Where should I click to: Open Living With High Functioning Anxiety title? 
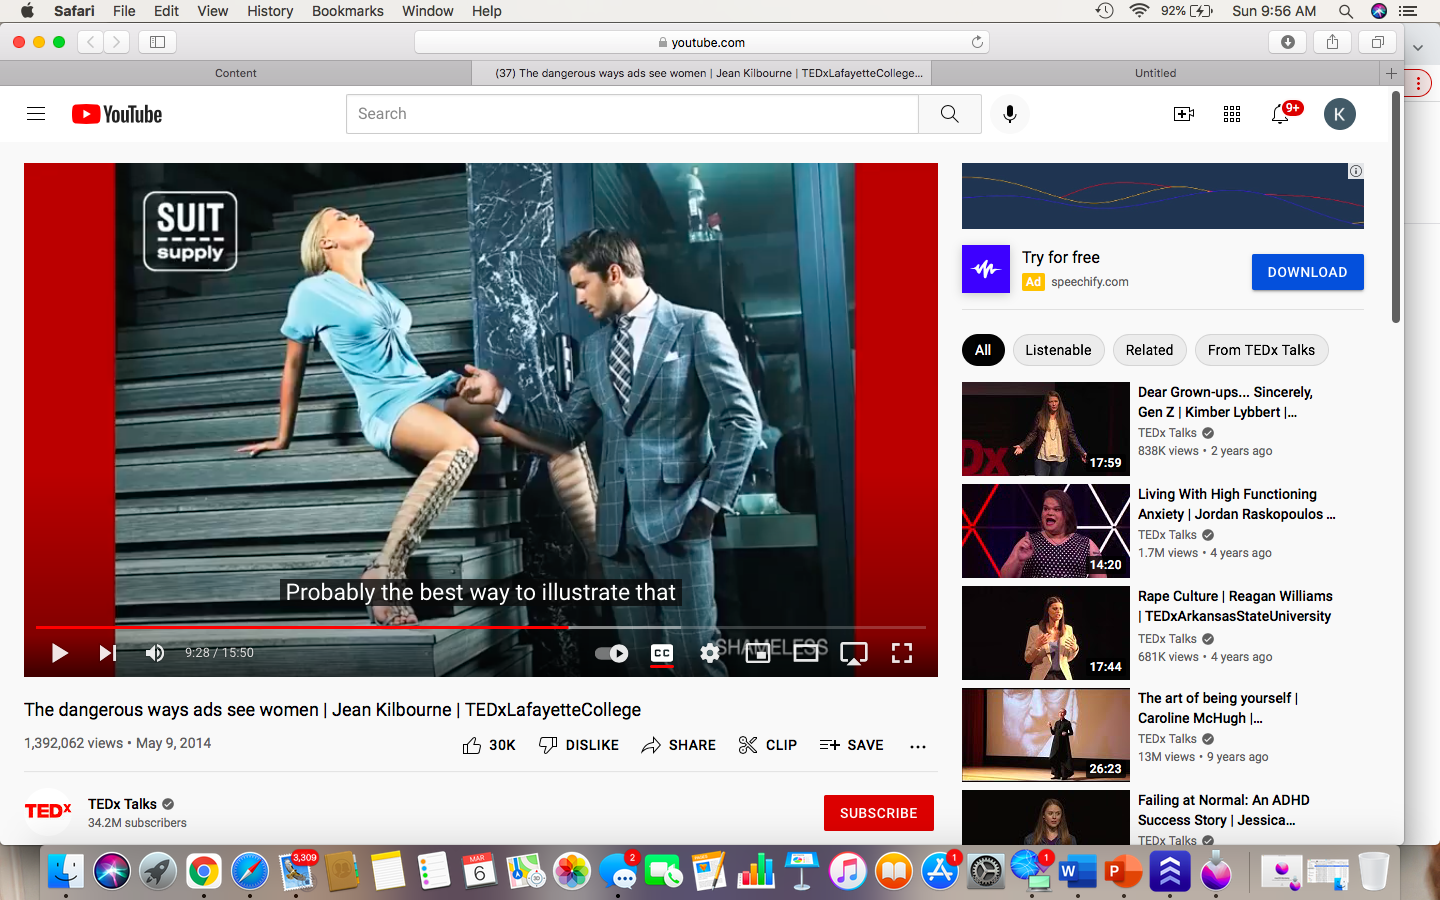1237,504
